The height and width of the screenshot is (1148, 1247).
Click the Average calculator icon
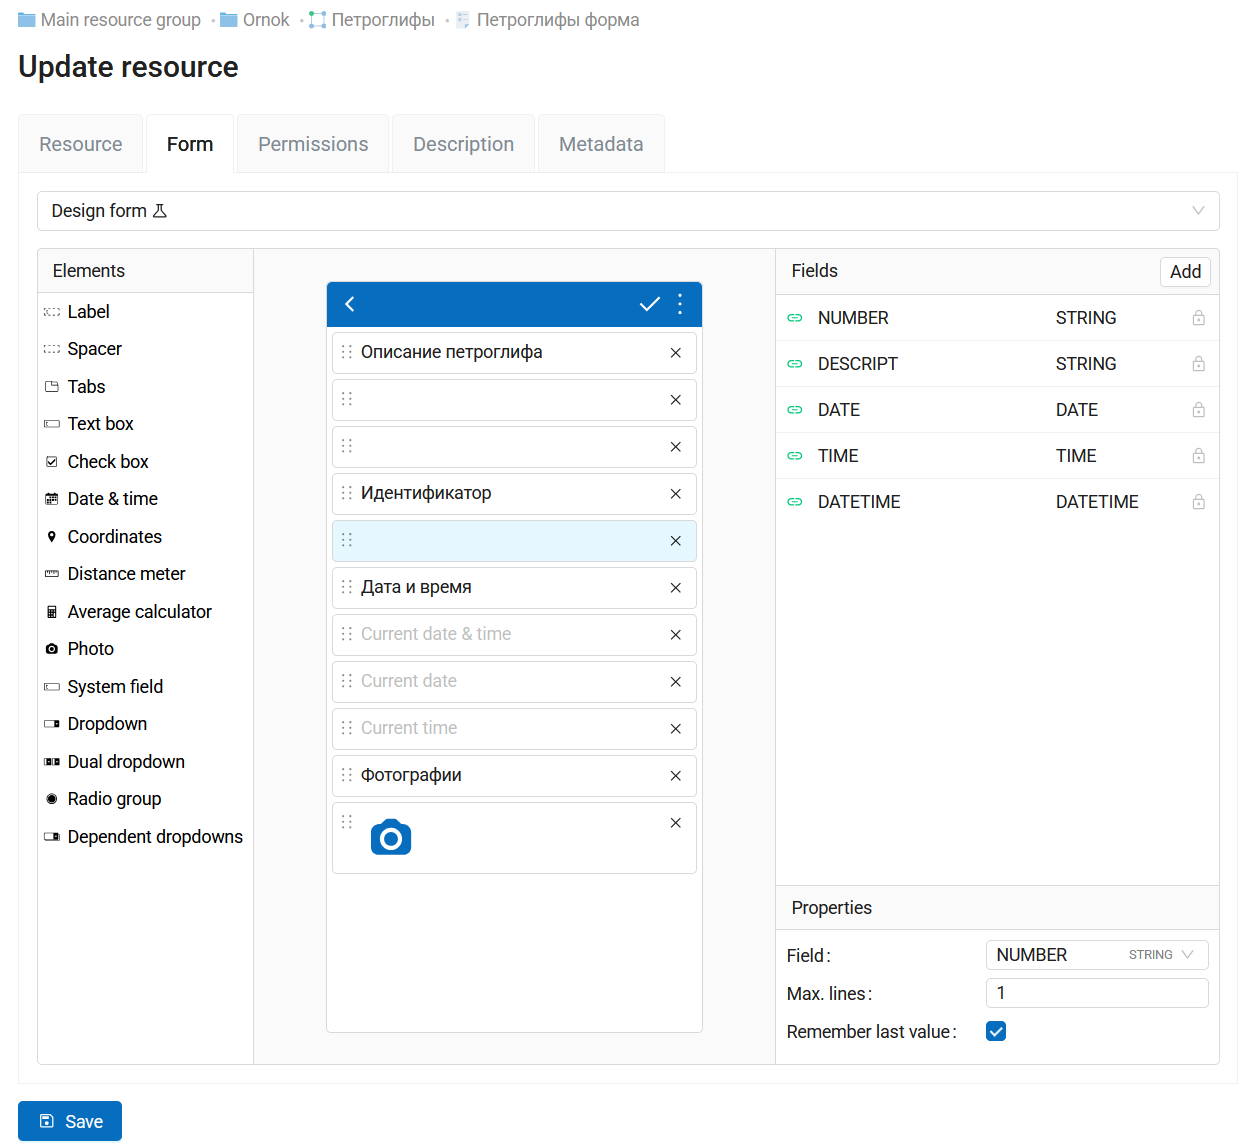(x=52, y=612)
